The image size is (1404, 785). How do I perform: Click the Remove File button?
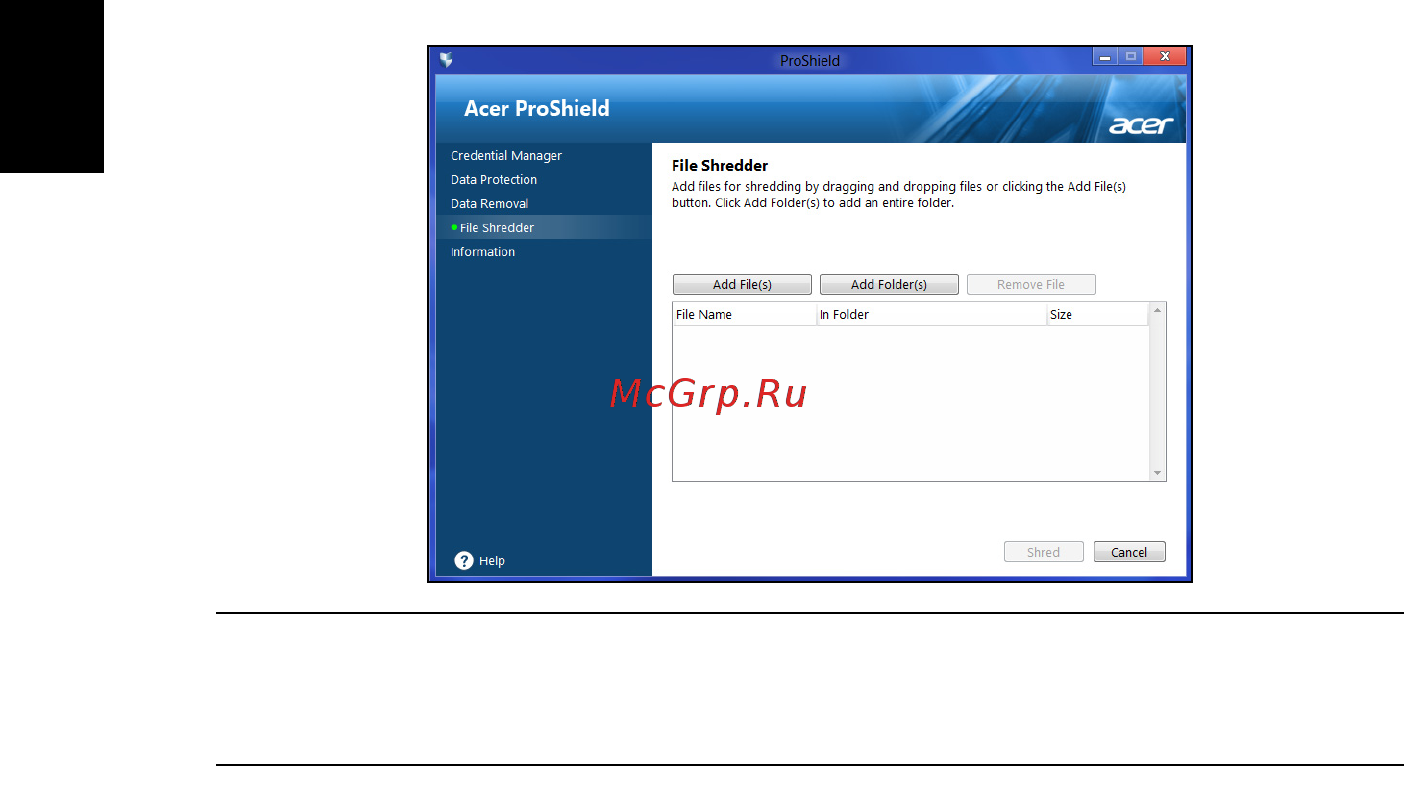(1031, 285)
